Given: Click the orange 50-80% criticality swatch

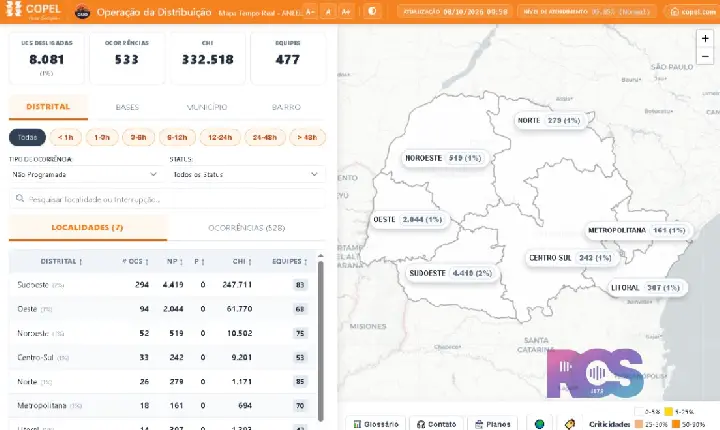Looking at the screenshot, I should (x=676, y=424).
